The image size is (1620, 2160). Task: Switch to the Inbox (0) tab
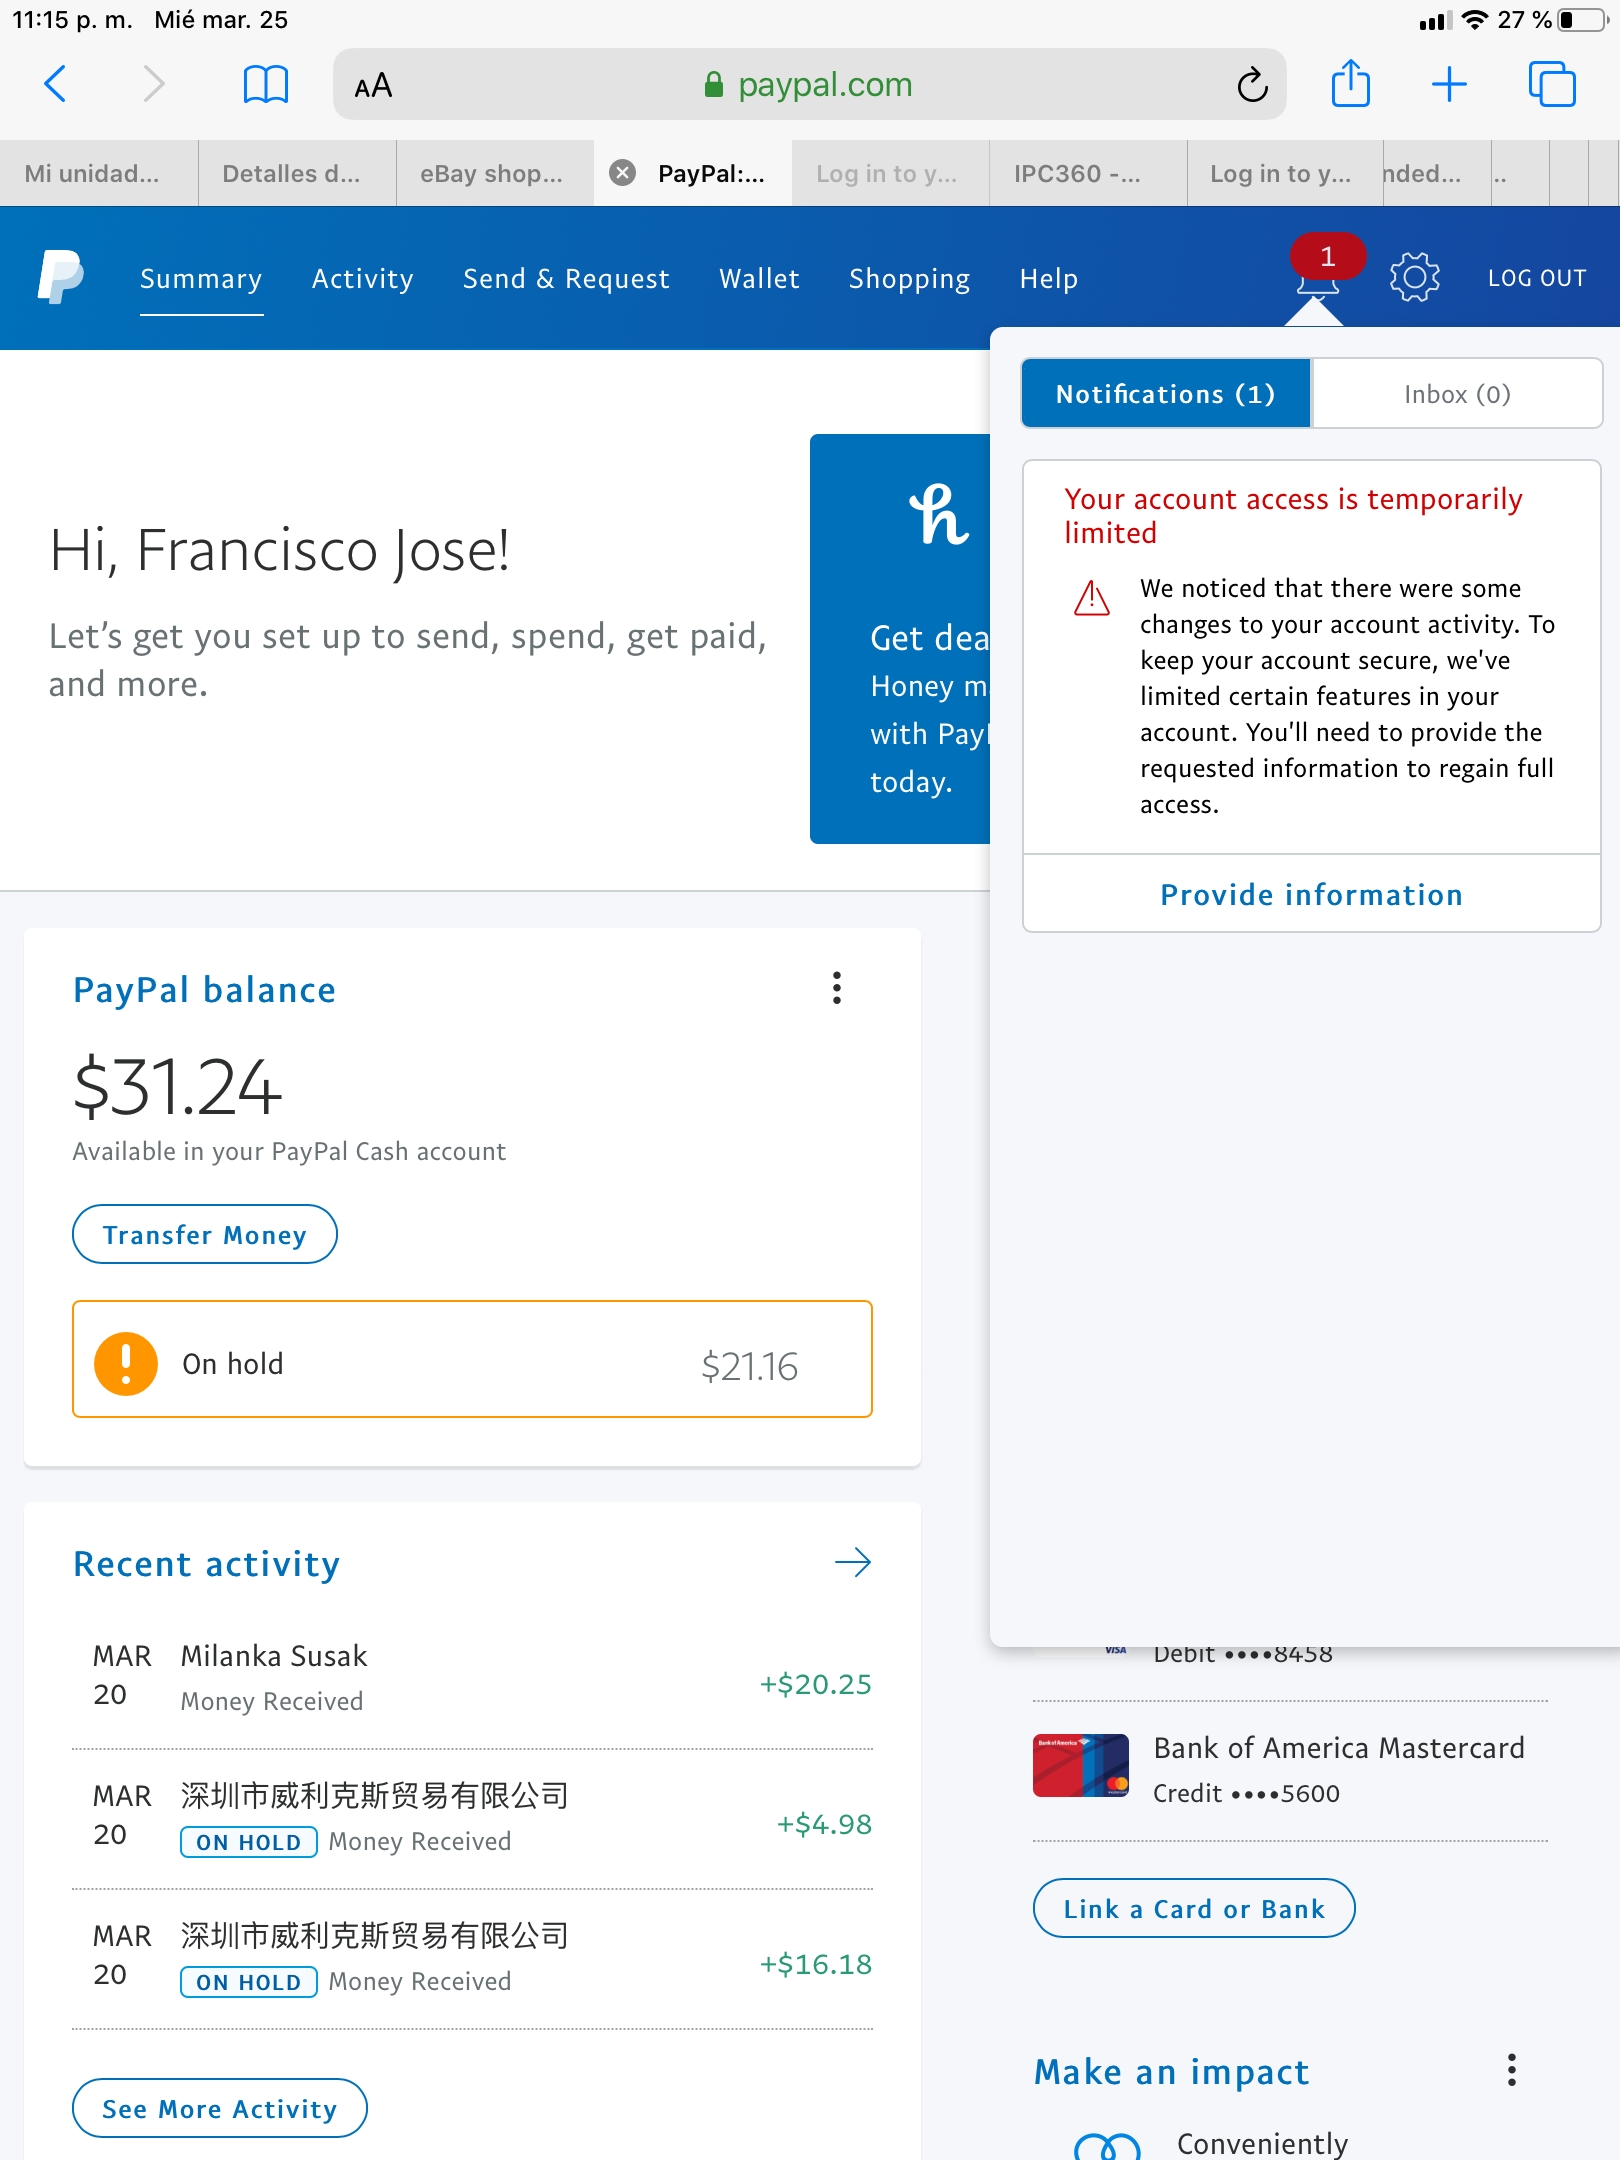tap(1456, 394)
